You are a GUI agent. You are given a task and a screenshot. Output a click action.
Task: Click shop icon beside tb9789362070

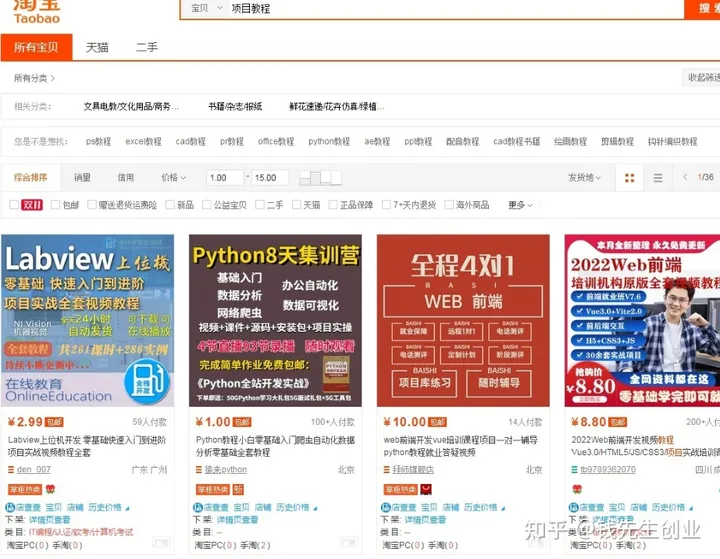pos(574,470)
